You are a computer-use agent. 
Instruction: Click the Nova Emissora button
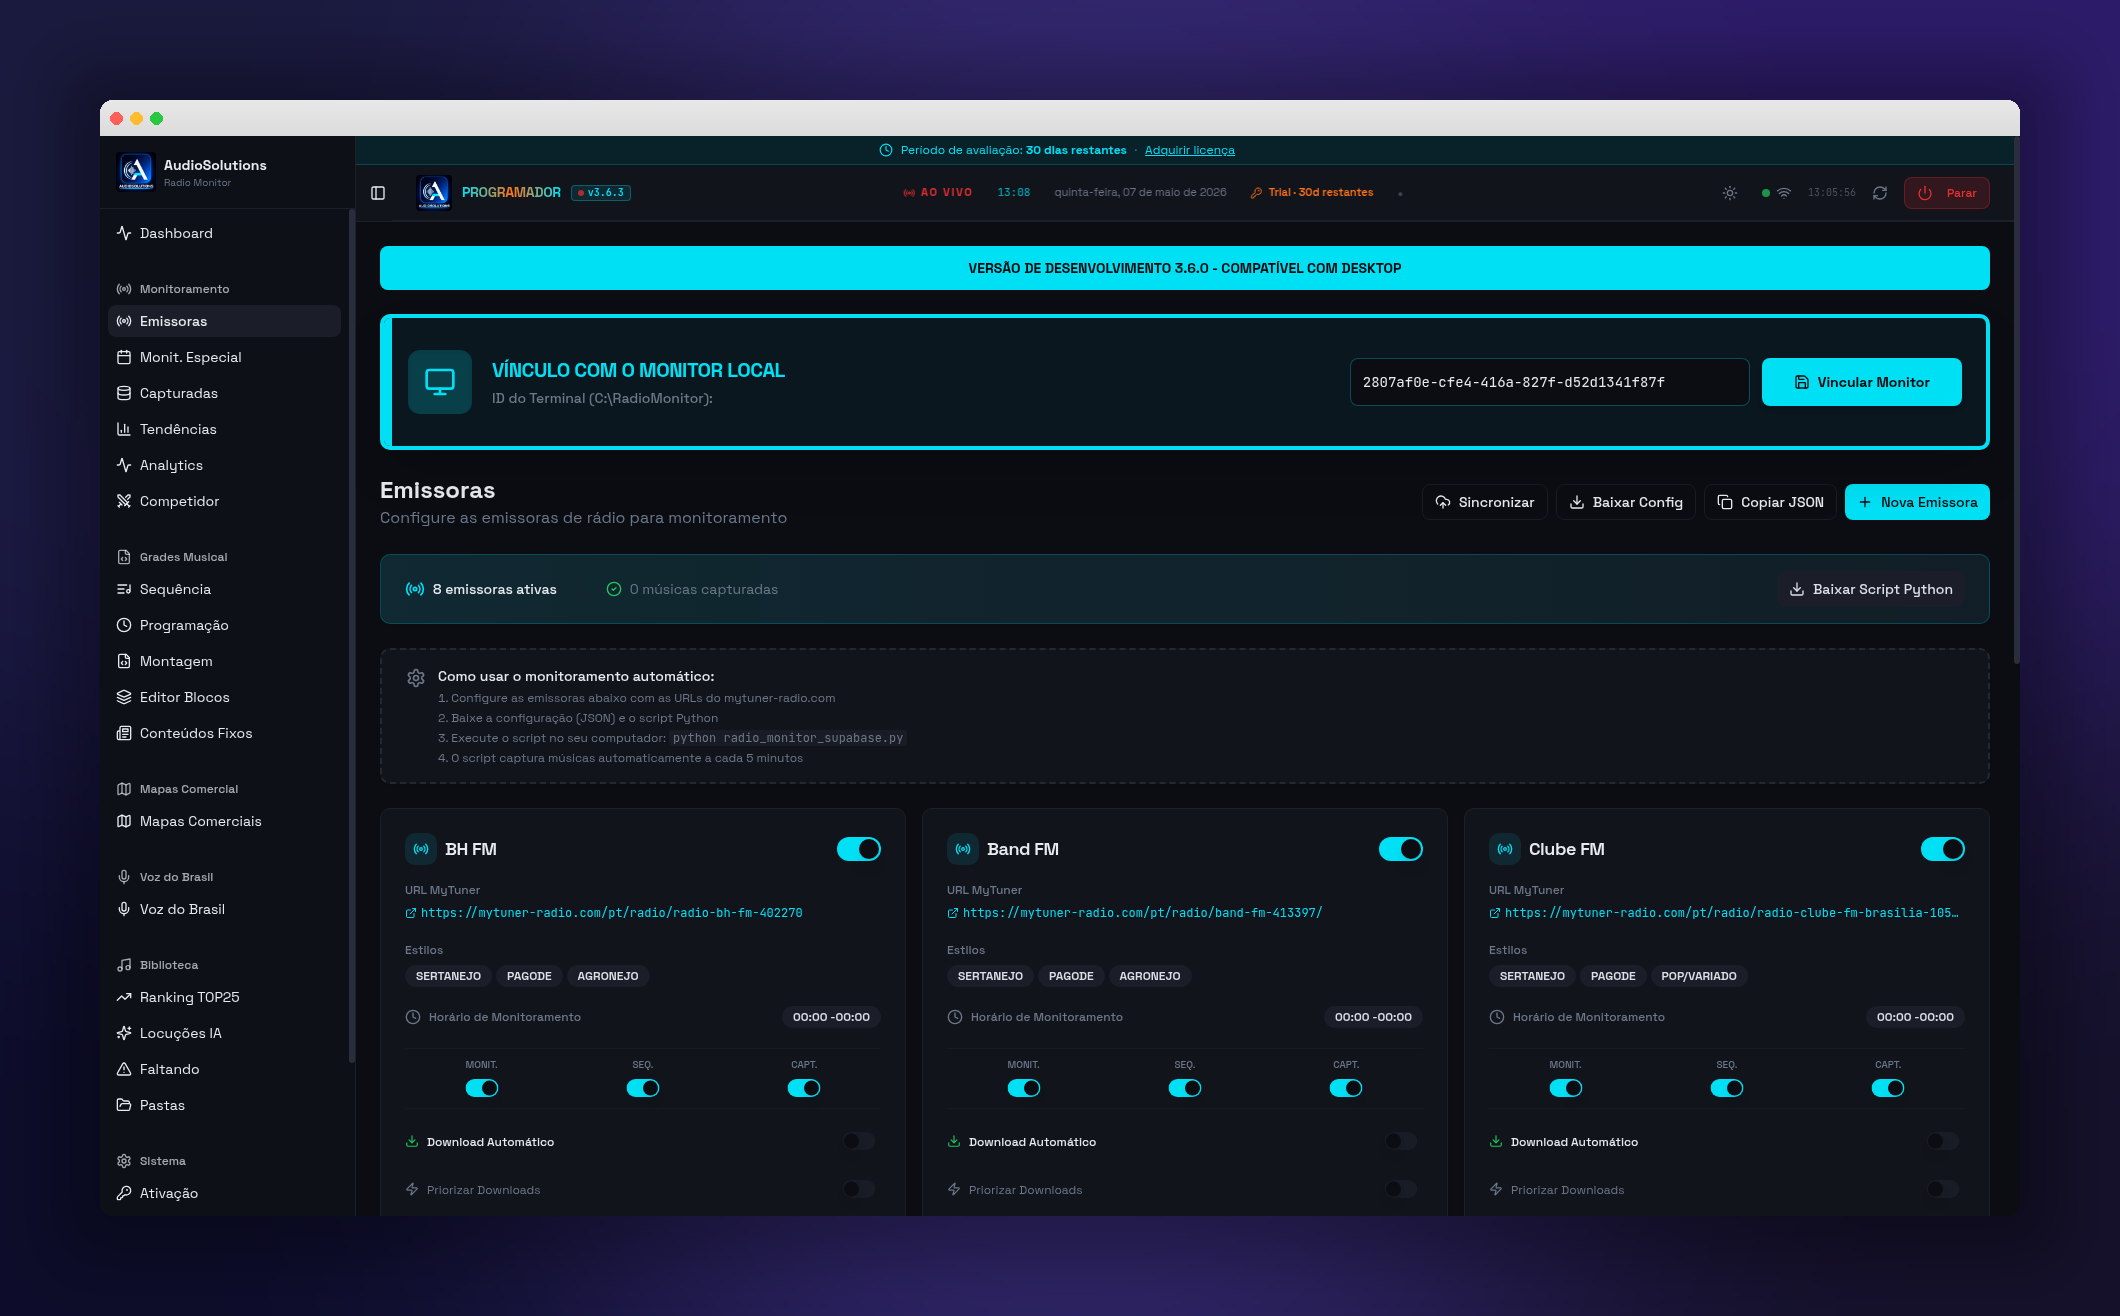pos(1917,502)
